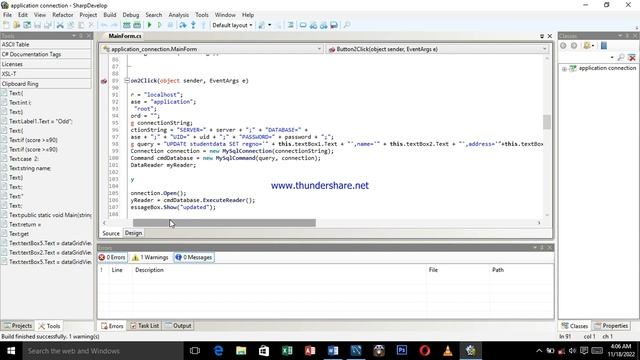The image size is (640, 360).
Task: Open the Excel icon in the taskbar
Action: click(287, 351)
